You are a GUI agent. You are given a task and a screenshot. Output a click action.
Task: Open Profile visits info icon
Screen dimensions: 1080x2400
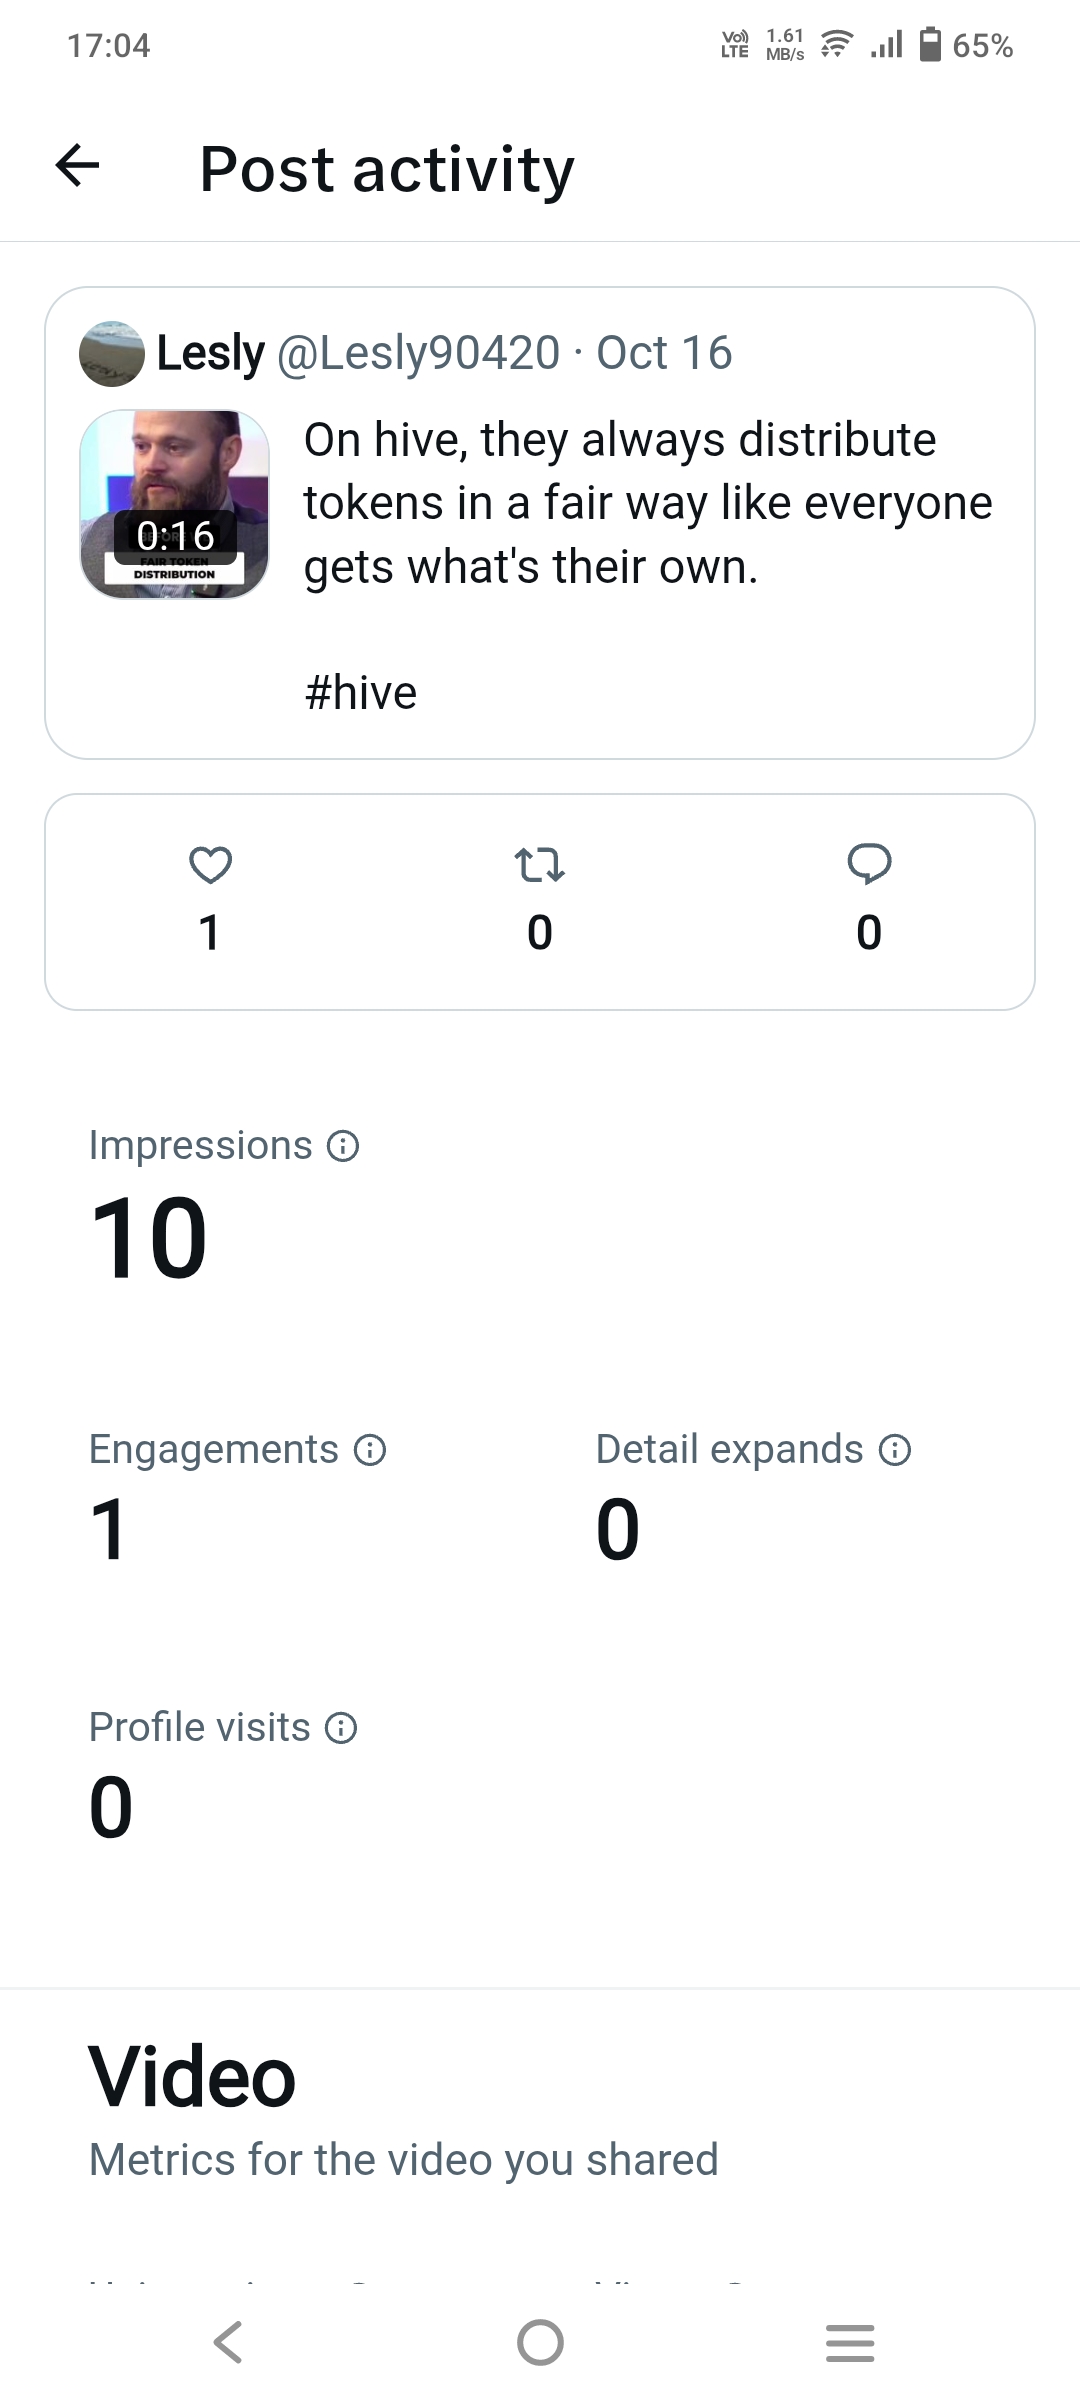[x=342, y=1728]
